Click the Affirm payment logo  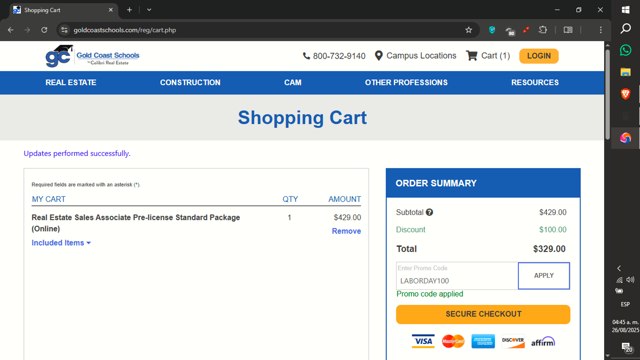tap(543, 342)
